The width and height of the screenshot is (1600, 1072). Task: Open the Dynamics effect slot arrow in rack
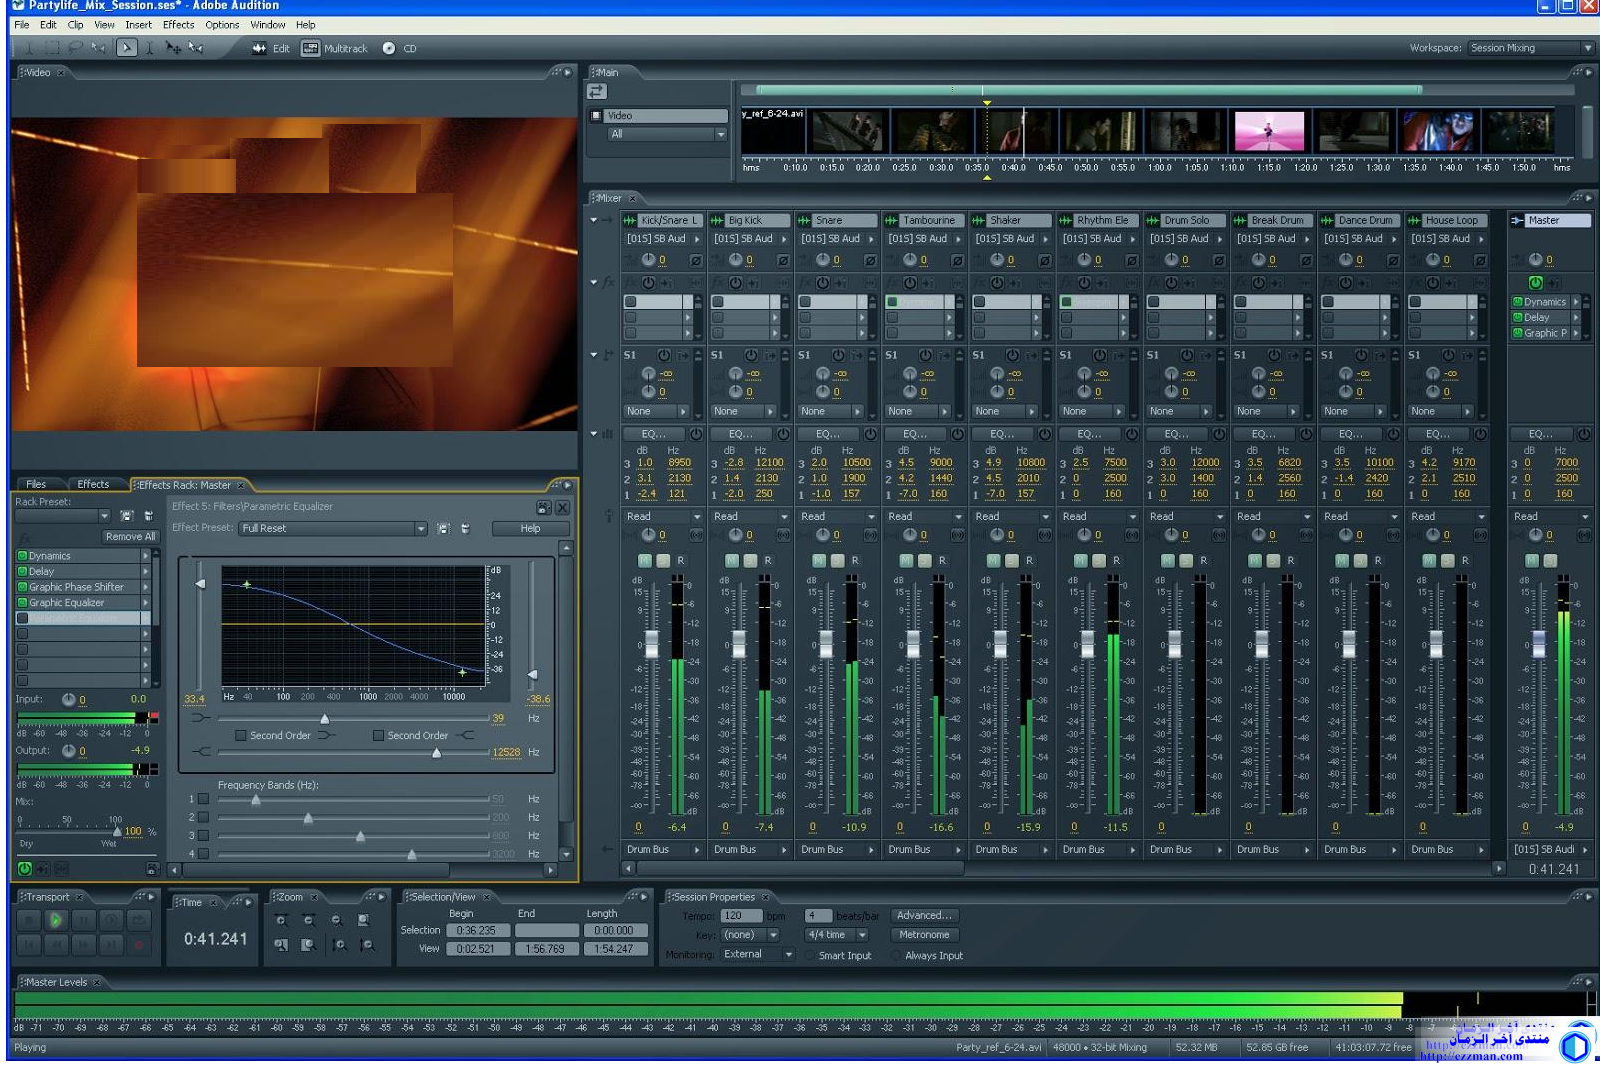pos(145,556)
